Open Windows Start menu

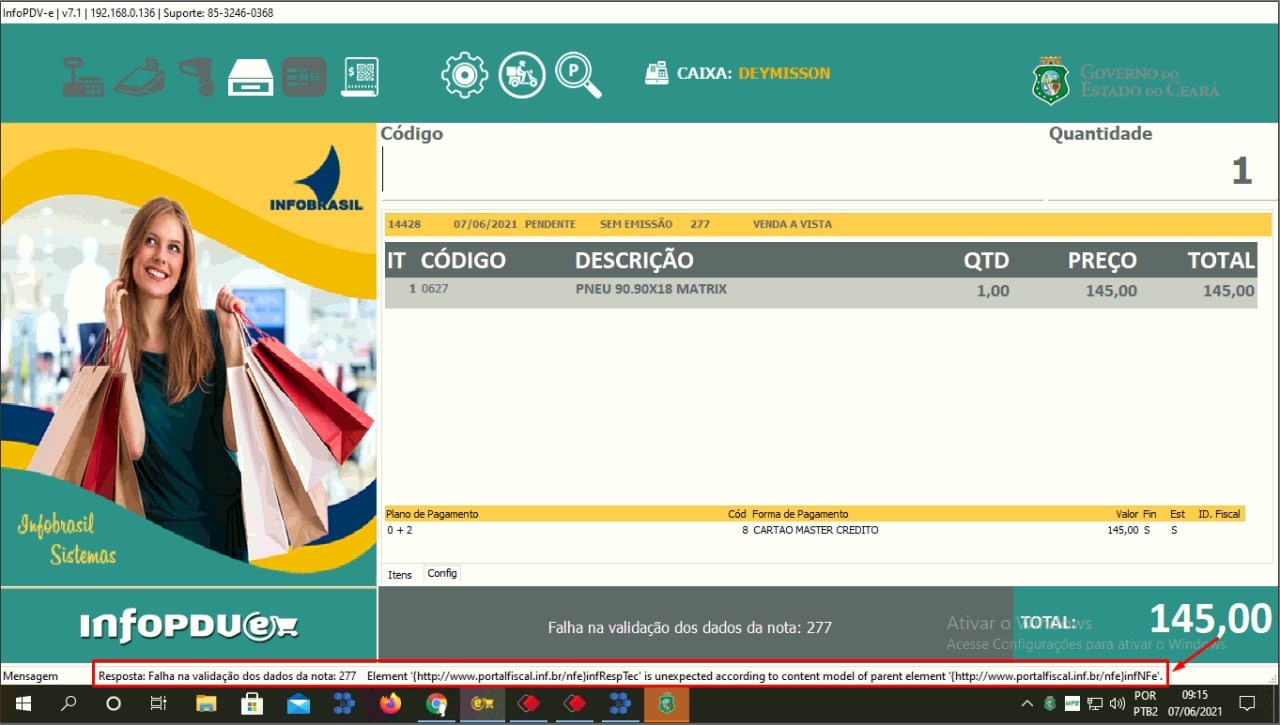pyautogui.click(x=22, y=704)
